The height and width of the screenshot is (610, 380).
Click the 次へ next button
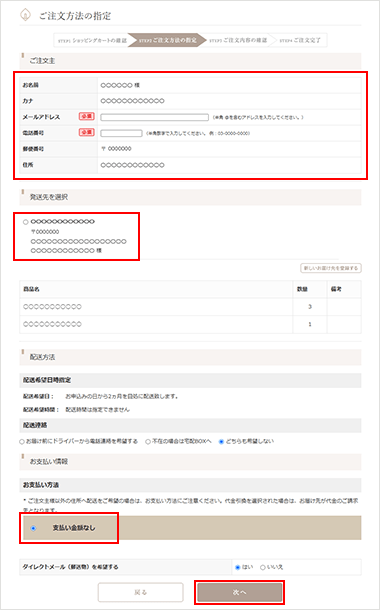point(239,592)
